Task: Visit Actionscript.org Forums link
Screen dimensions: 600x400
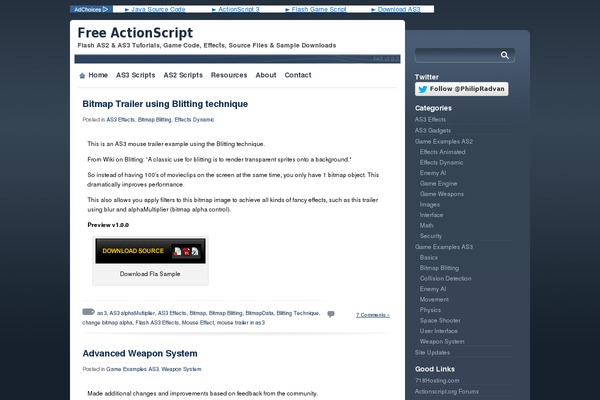Action: [447, 392]
